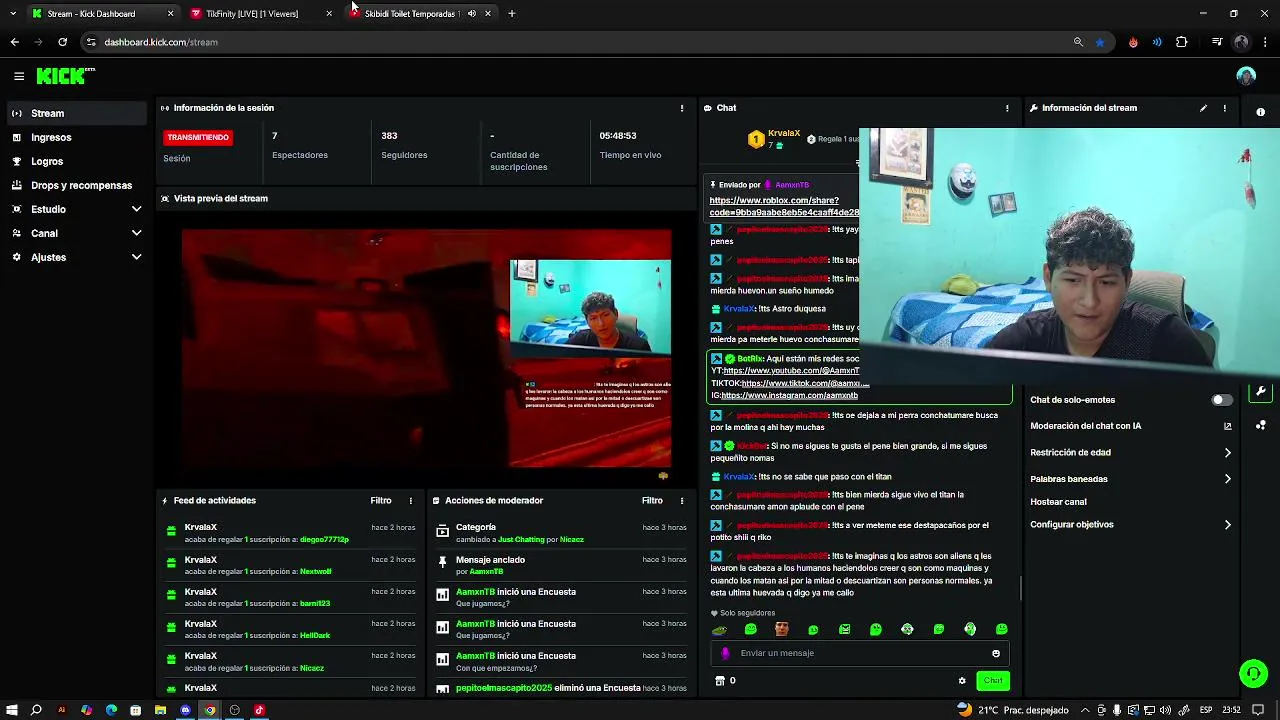Open Feed de actividades three-dot menu
This screenshot has height=720, width=1280.
click(410, 501)
